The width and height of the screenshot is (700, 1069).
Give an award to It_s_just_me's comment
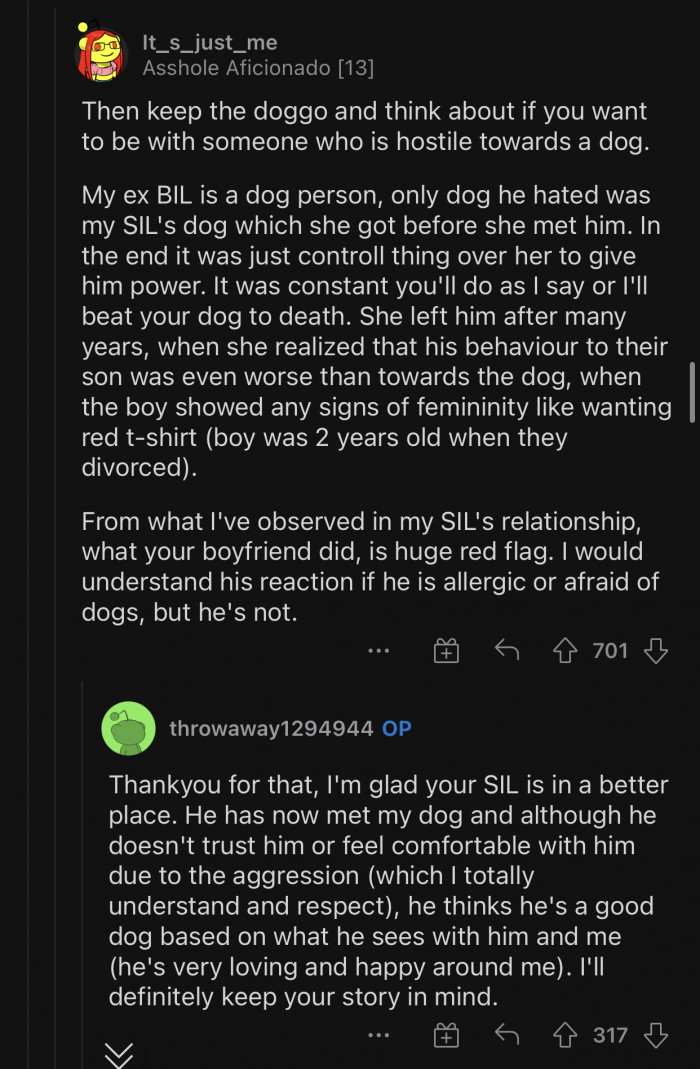[x=446, y=650]
